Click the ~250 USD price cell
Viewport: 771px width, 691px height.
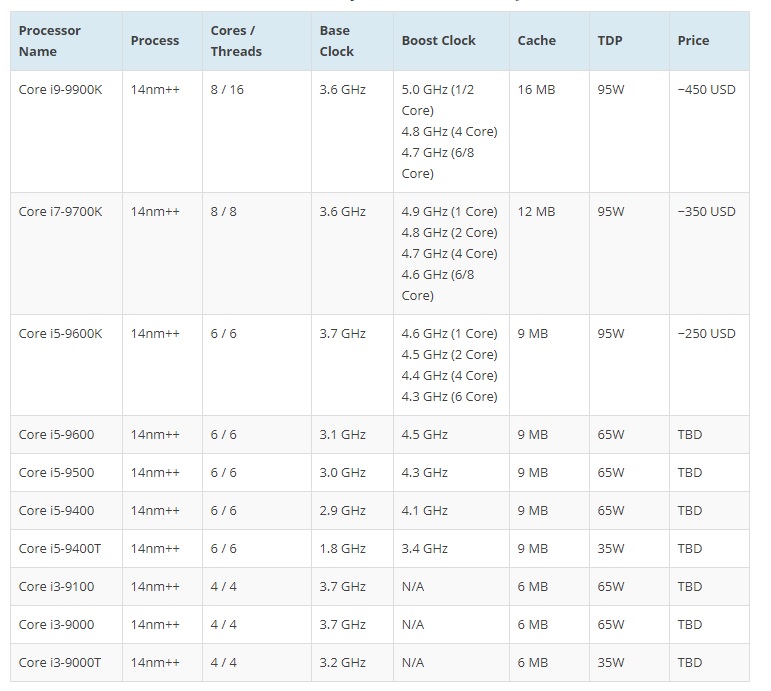[x=710, y=365]
